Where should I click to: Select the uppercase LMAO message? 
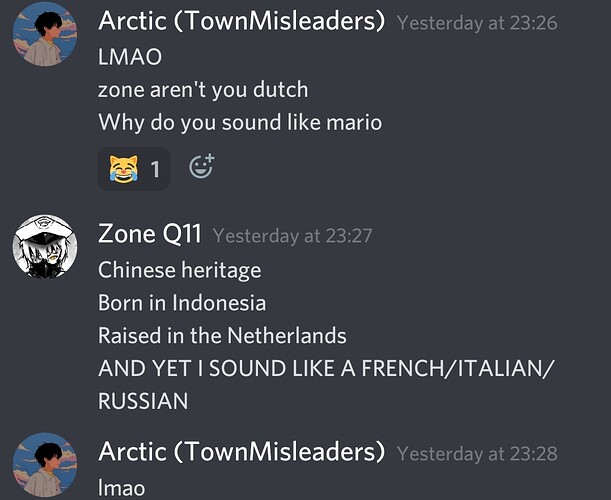(x=130, y=57)
